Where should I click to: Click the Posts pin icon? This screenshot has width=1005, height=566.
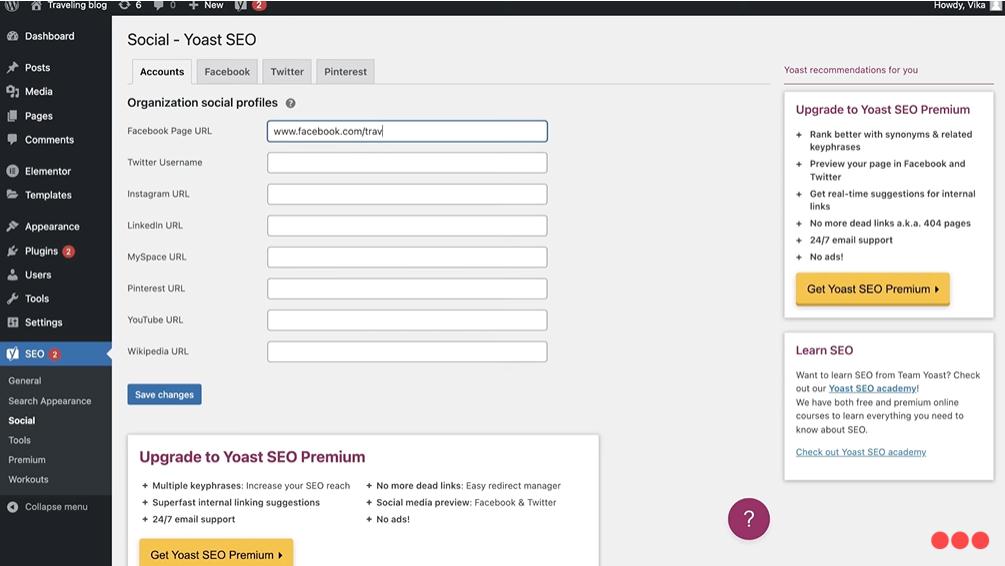click(x=13, y=67)
